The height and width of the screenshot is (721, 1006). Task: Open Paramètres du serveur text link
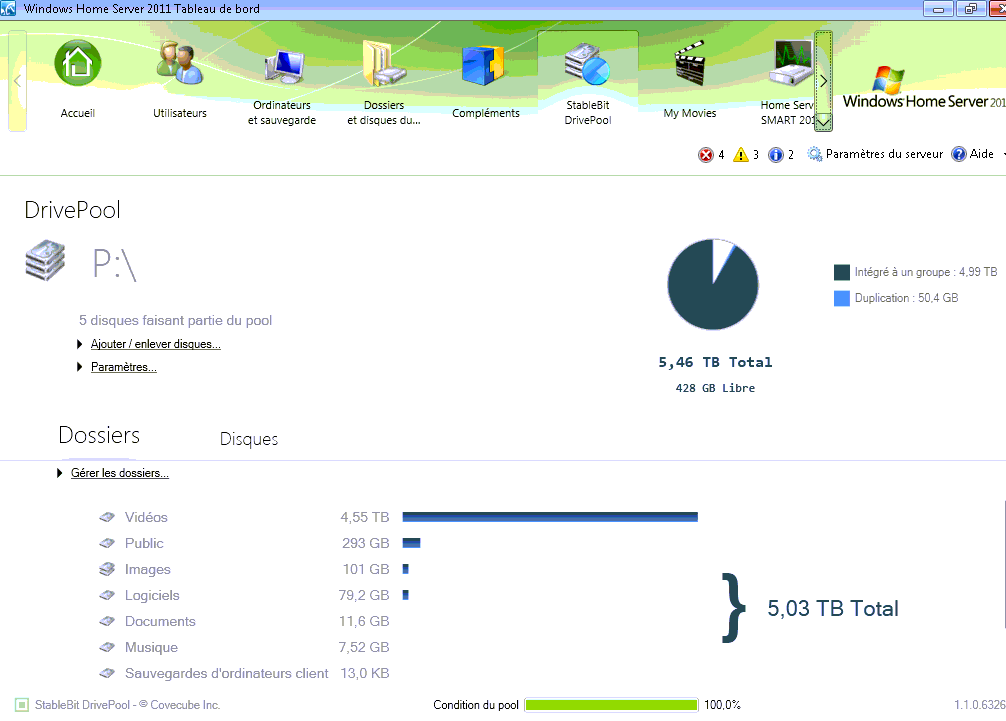(884, 154)
